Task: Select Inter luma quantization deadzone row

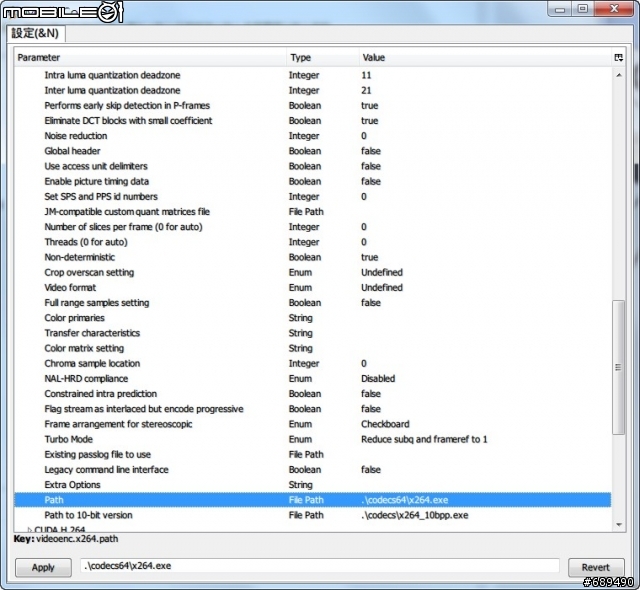Action: click(x=313, y=90)
